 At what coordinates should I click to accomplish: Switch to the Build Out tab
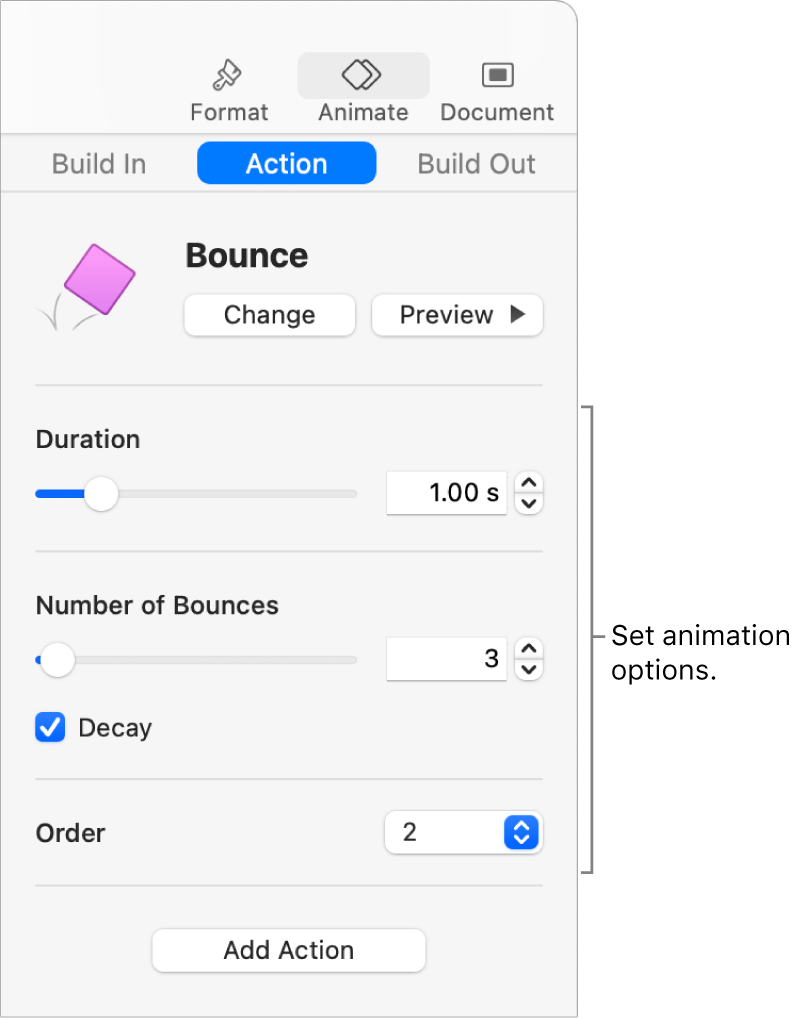coord(476,164)
